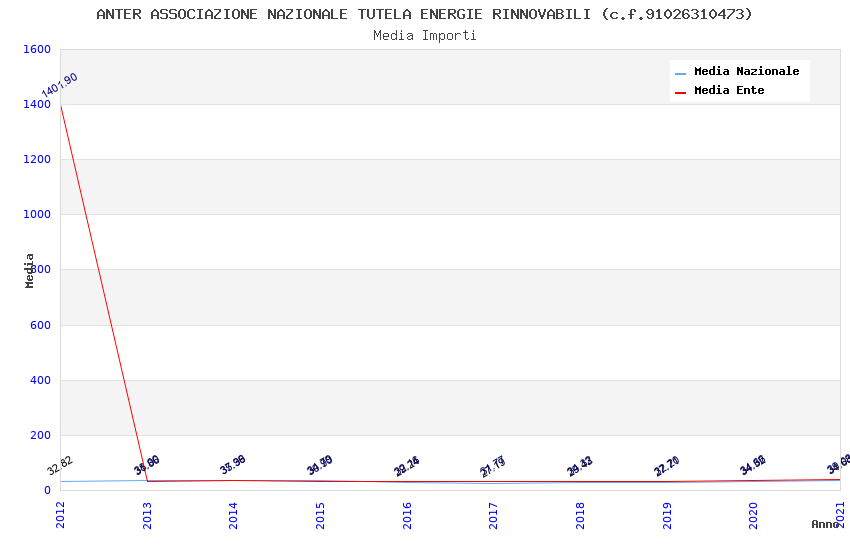Click the 1401.90 data label

point(60,85)
